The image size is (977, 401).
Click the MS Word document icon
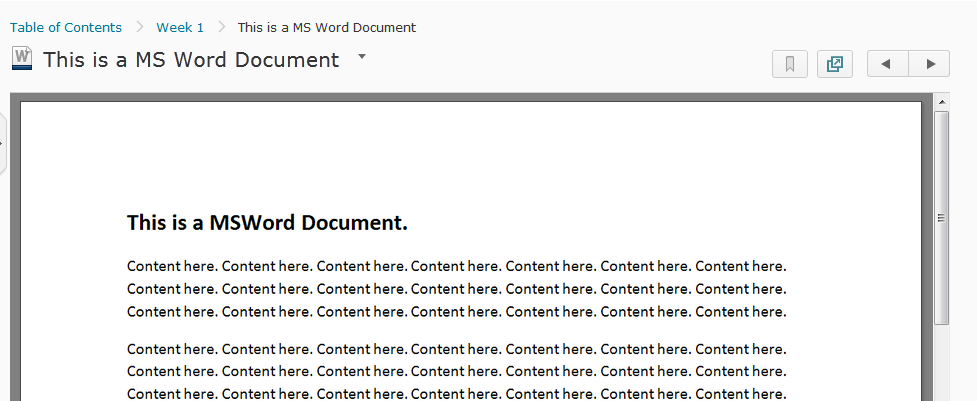[21, 59]
